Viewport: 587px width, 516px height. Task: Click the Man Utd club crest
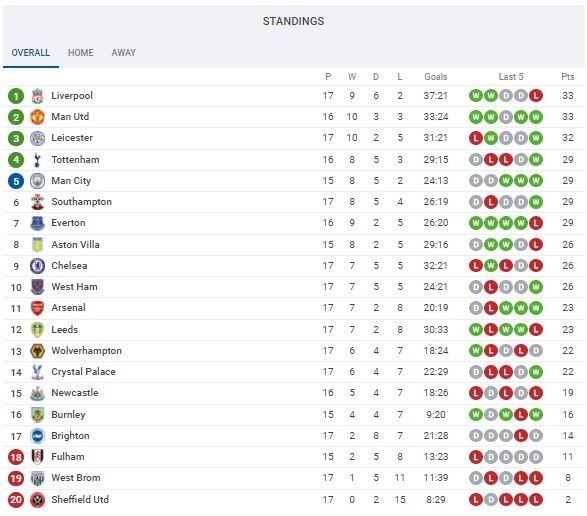37,117
